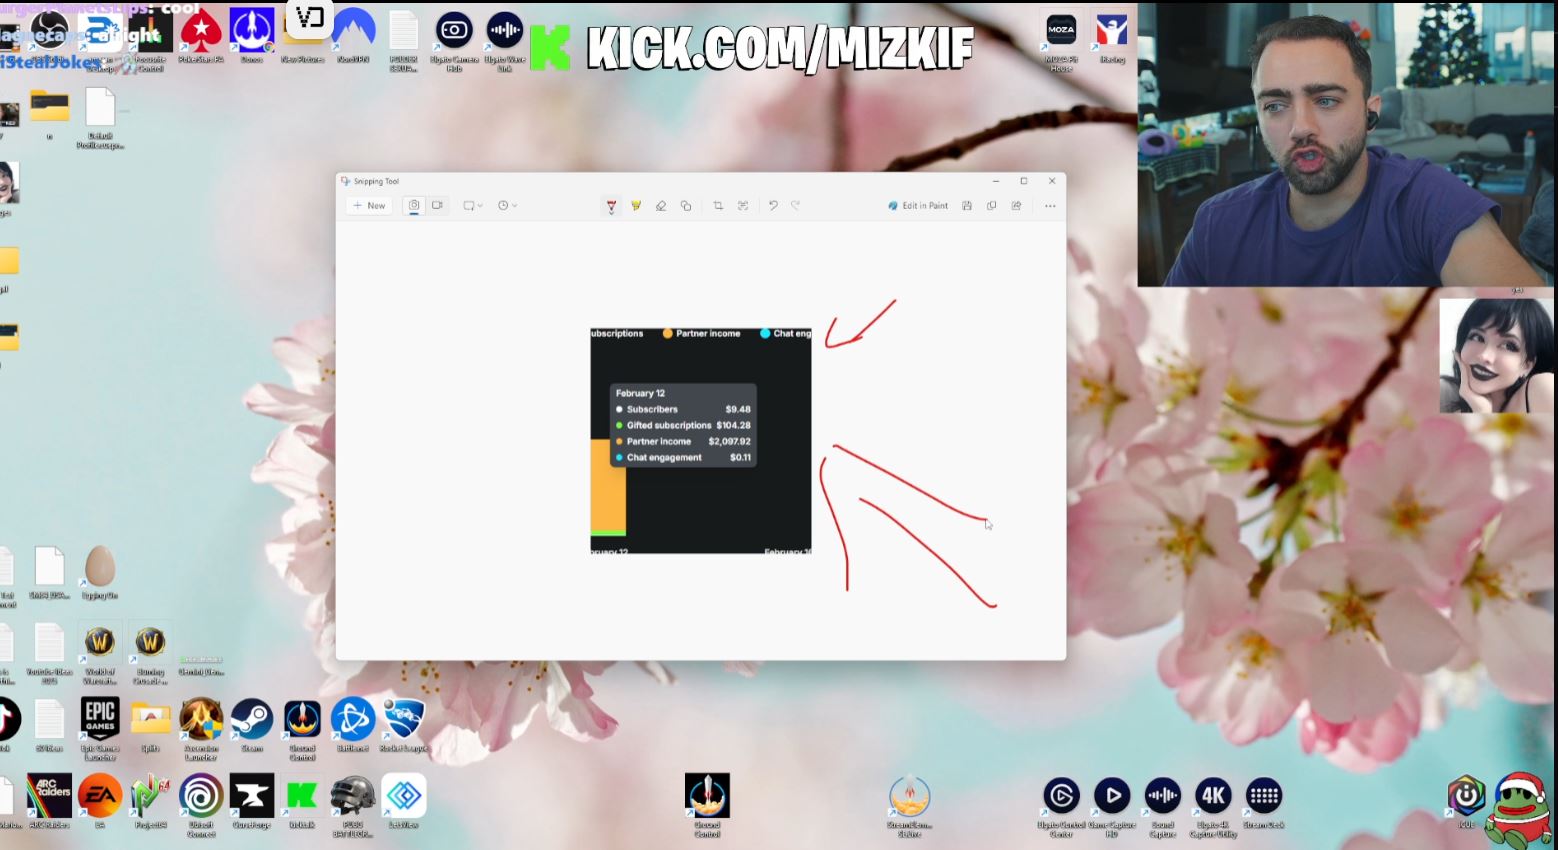
Task: Open the egg icon desktop shortcut
Action: pos(100,572)
